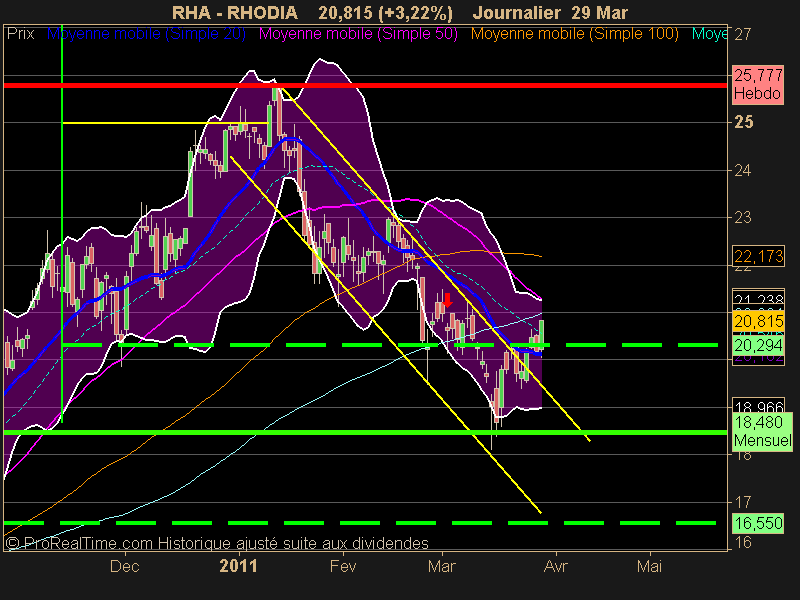800x600 pixels.
Task: Select the "20,815 (+3,22%)" quote in header
Action: [x=385, y=13]
